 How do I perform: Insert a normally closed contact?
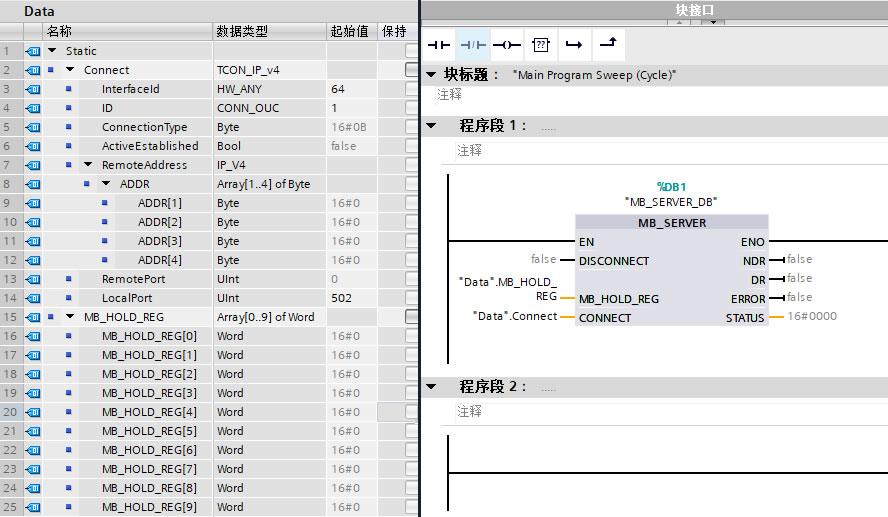point(473,45)
